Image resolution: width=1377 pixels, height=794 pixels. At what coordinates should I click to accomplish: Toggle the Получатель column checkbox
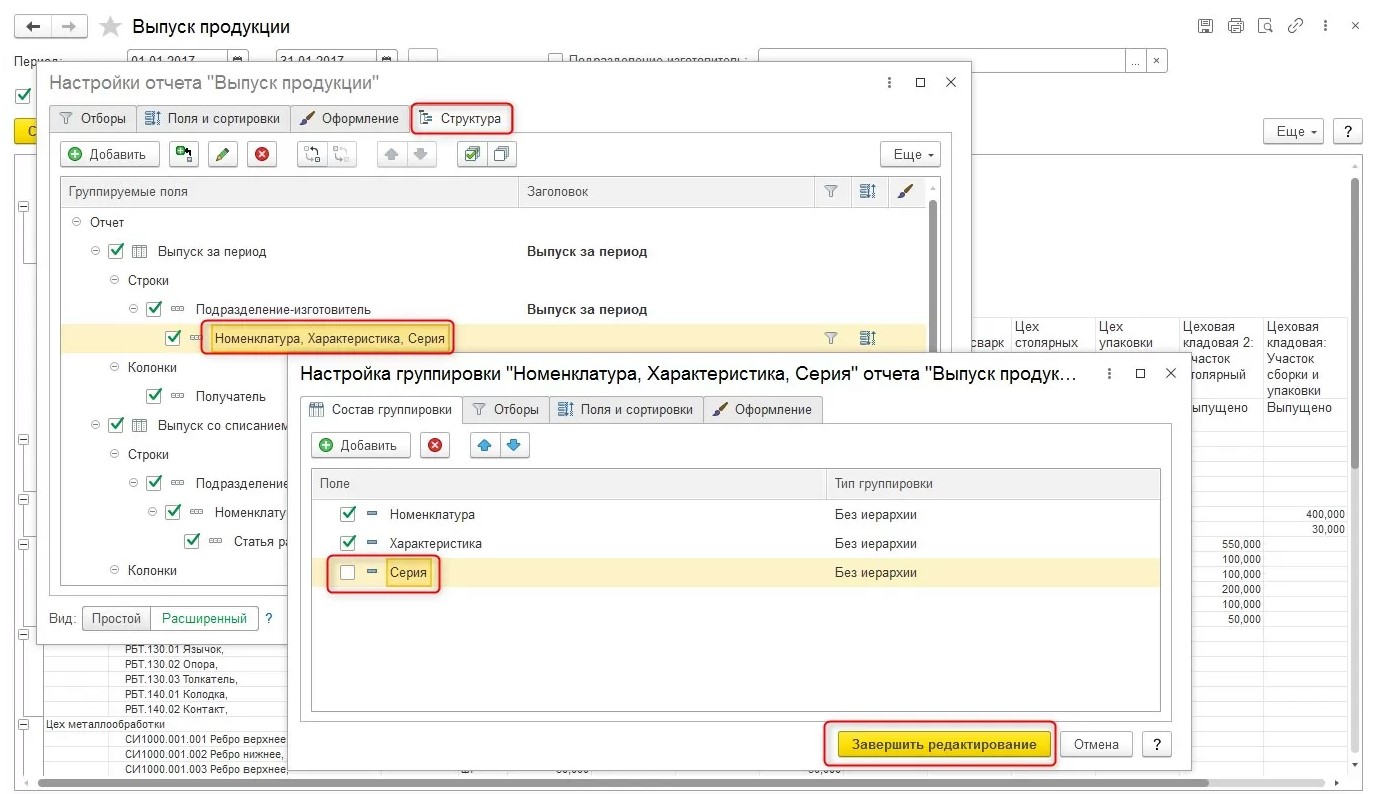point(154,396)
